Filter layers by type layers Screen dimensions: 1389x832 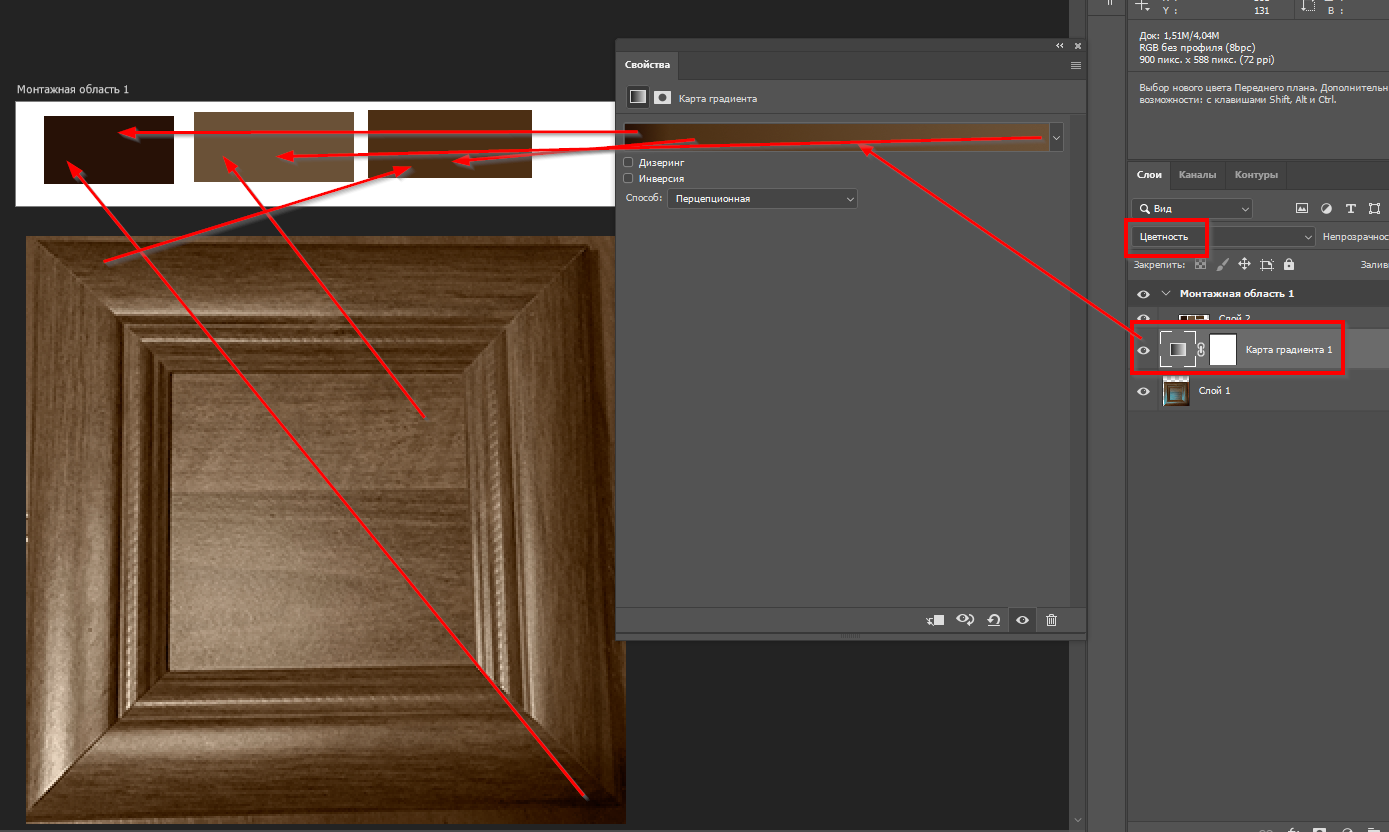pyautogui.click(x=1351, y=208)
